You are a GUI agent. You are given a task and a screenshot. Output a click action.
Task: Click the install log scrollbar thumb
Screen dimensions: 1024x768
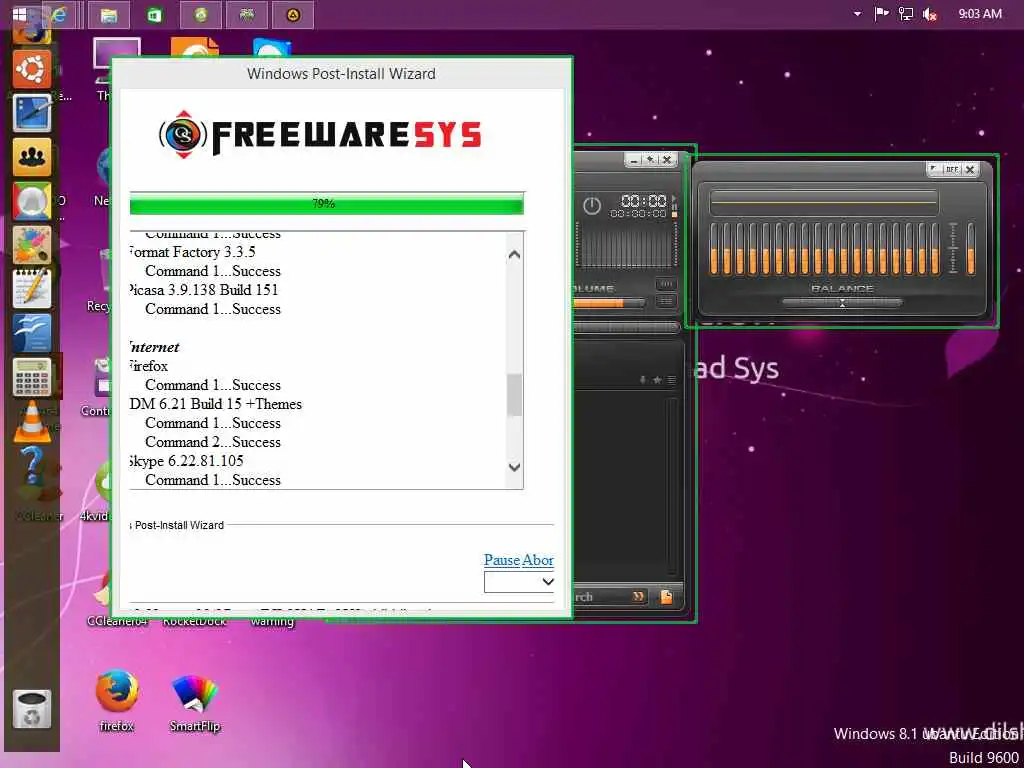(515, 395)
